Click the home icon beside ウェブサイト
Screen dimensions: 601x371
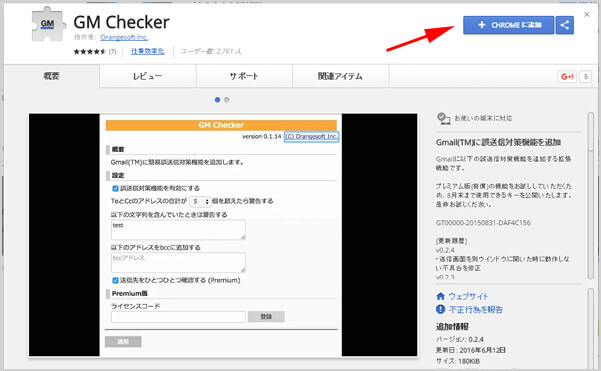[440, 296]
